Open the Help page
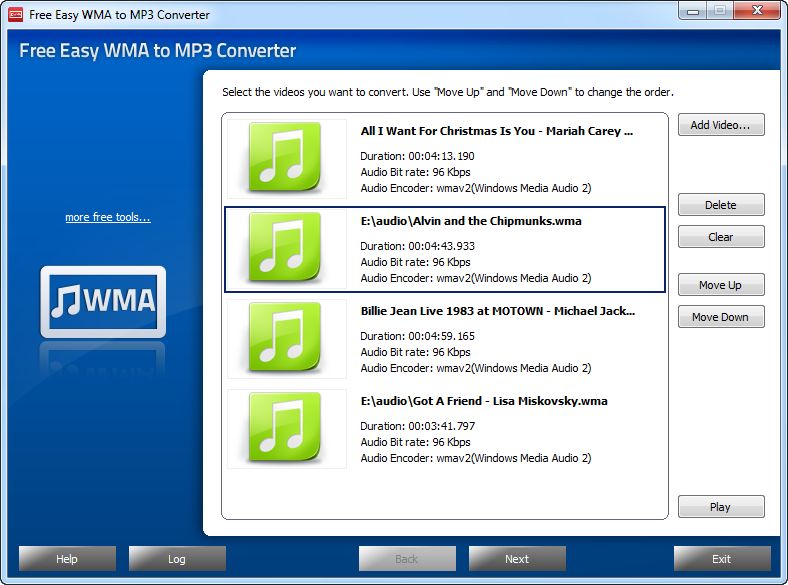 click(67, 558)
